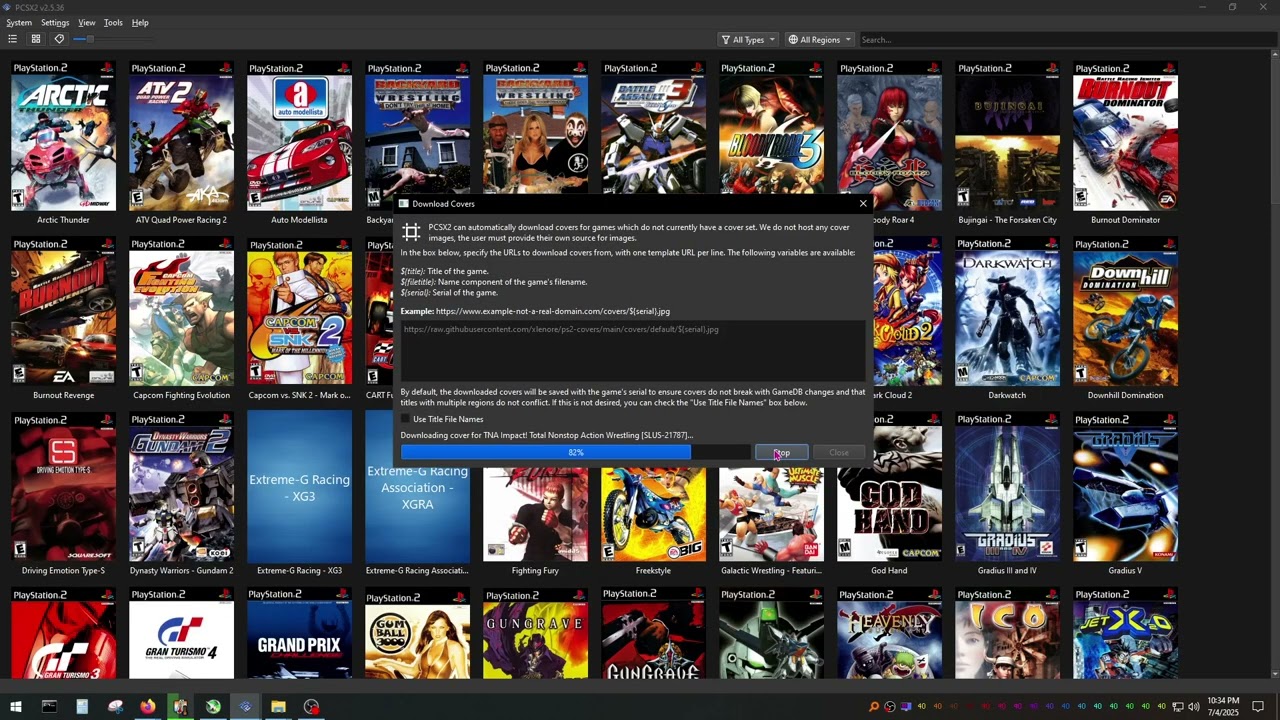The image size is (1280, 720).
Task: Click the OBS icon in system tray
Action: coord(890,707)
